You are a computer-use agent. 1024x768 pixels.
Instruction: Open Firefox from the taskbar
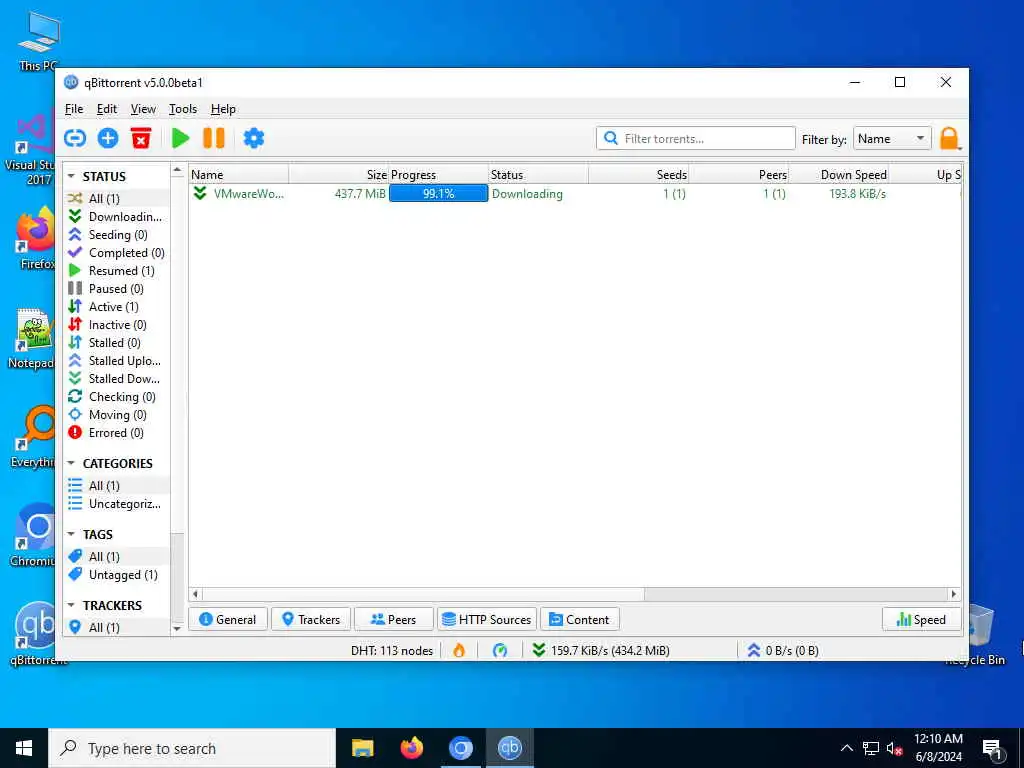tap(411, 748)
